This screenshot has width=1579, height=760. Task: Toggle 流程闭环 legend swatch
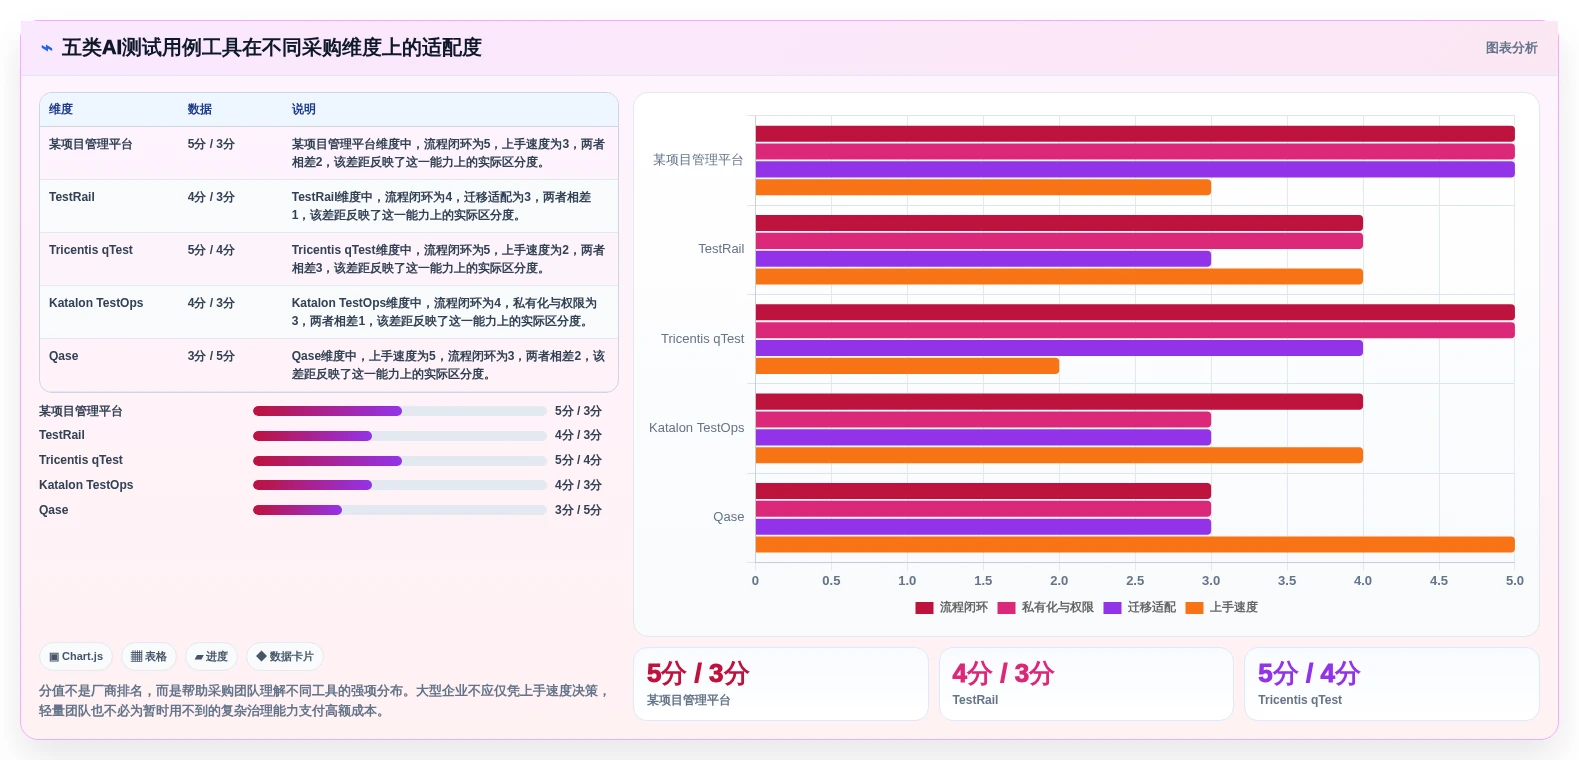pyautogui.click(x=924, y=608)
